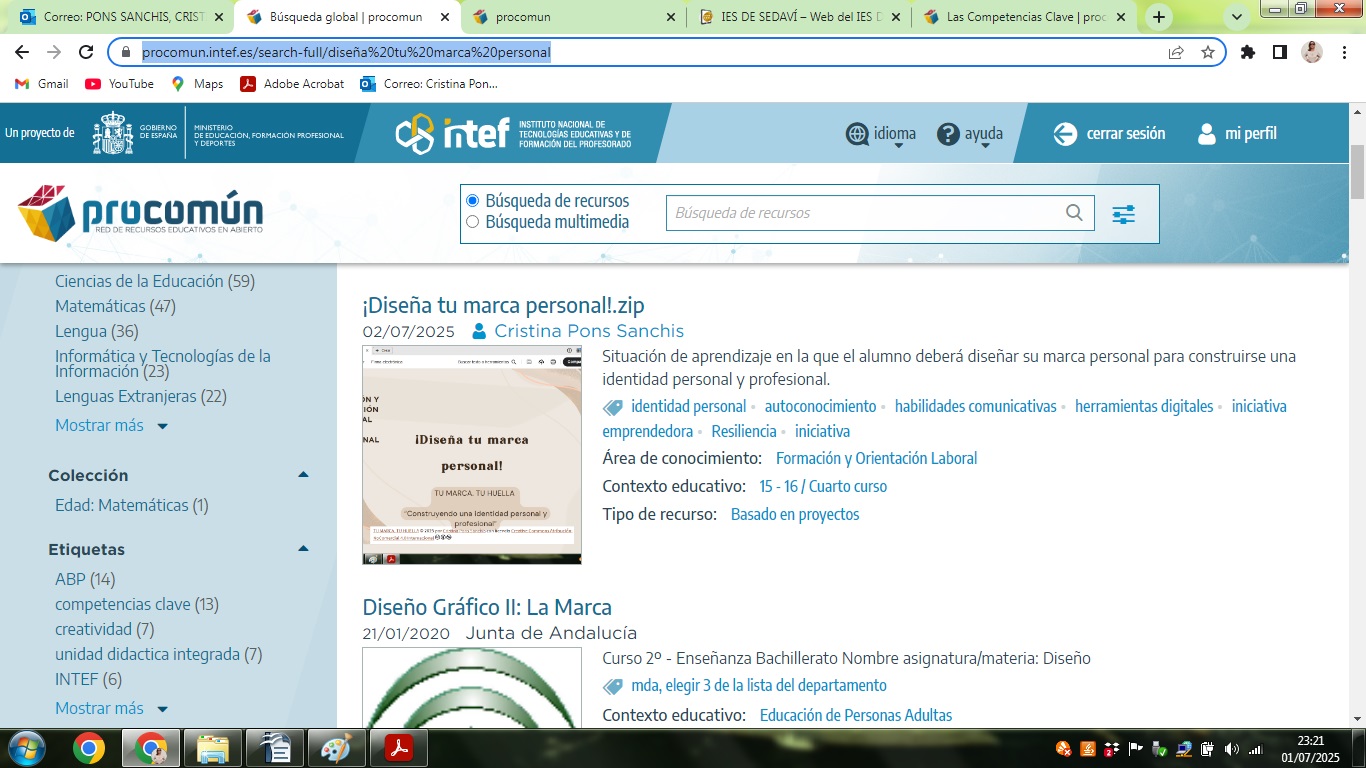Select Búsqueda multimedia radio button
Image resolution: width=1366 pixels, height=768 pixels.
473,222
